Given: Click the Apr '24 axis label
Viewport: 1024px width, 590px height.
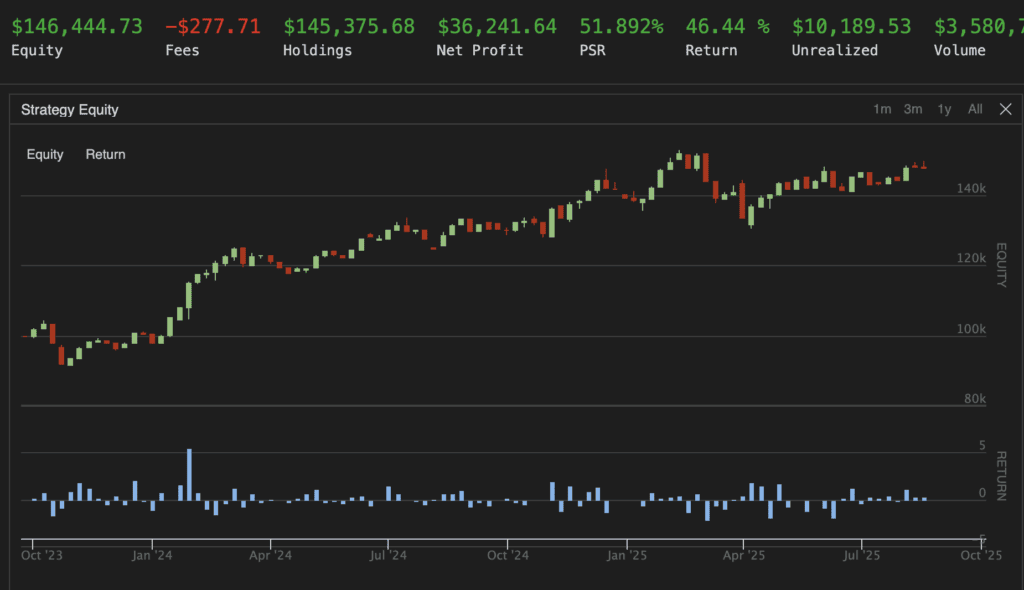Looking at the screenshot, I should (270, 555).
